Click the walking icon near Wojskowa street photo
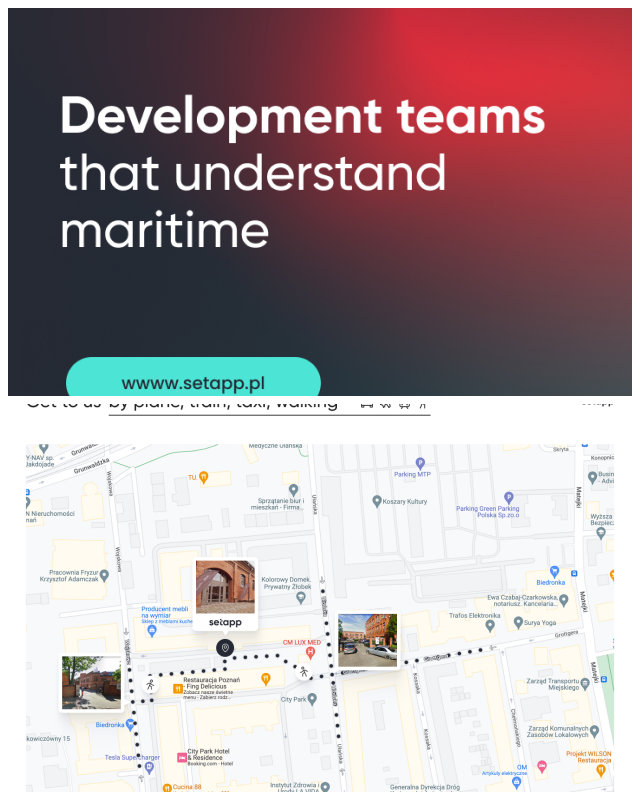The height and width of the screenshot is (800, 640). tap(150, 684)
